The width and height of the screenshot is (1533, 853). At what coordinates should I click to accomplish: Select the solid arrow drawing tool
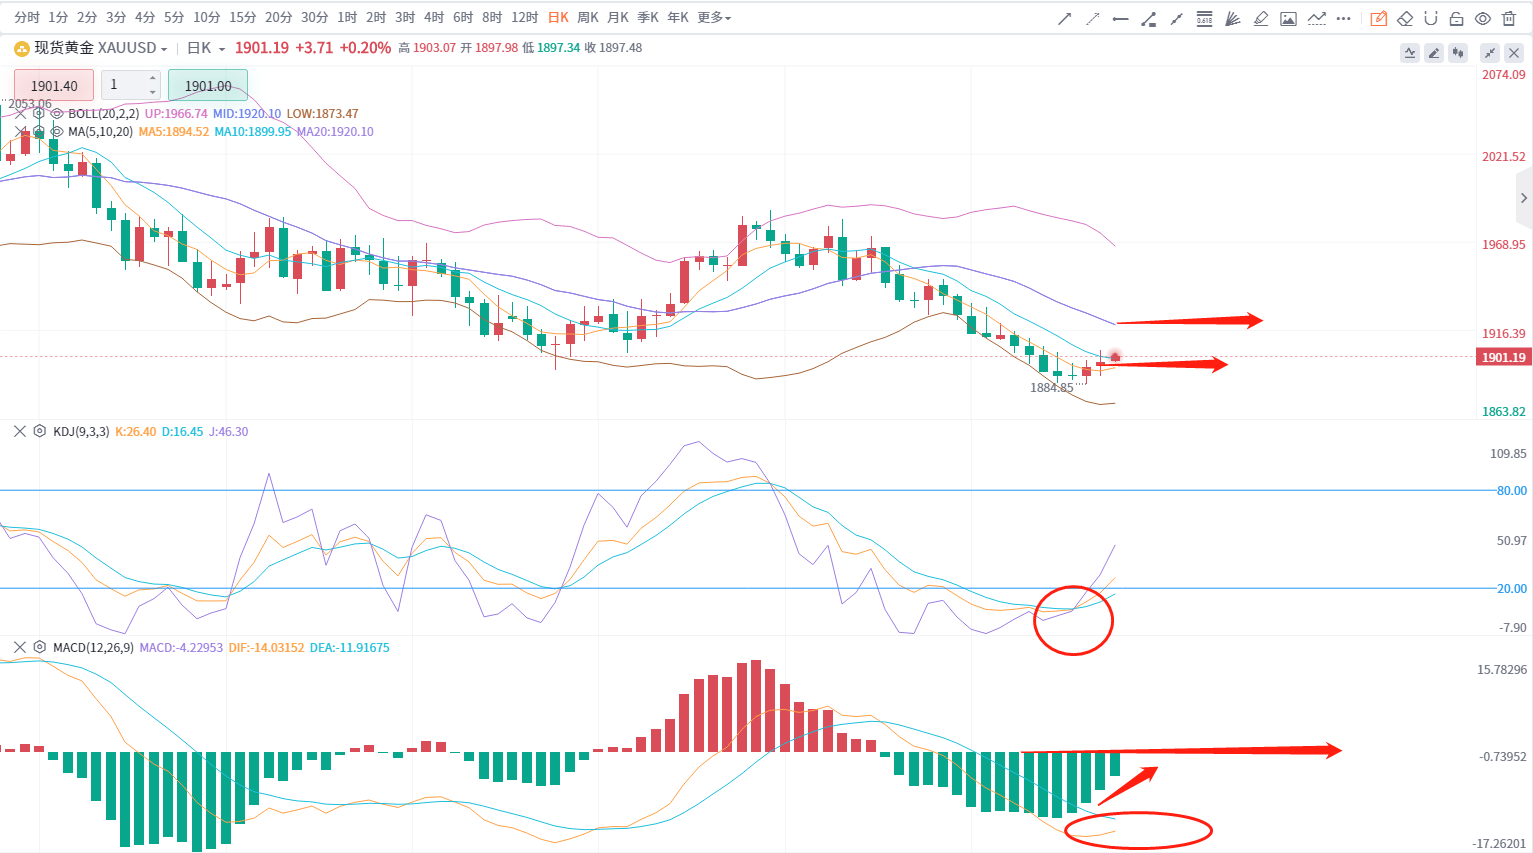tap(1065, 18)
